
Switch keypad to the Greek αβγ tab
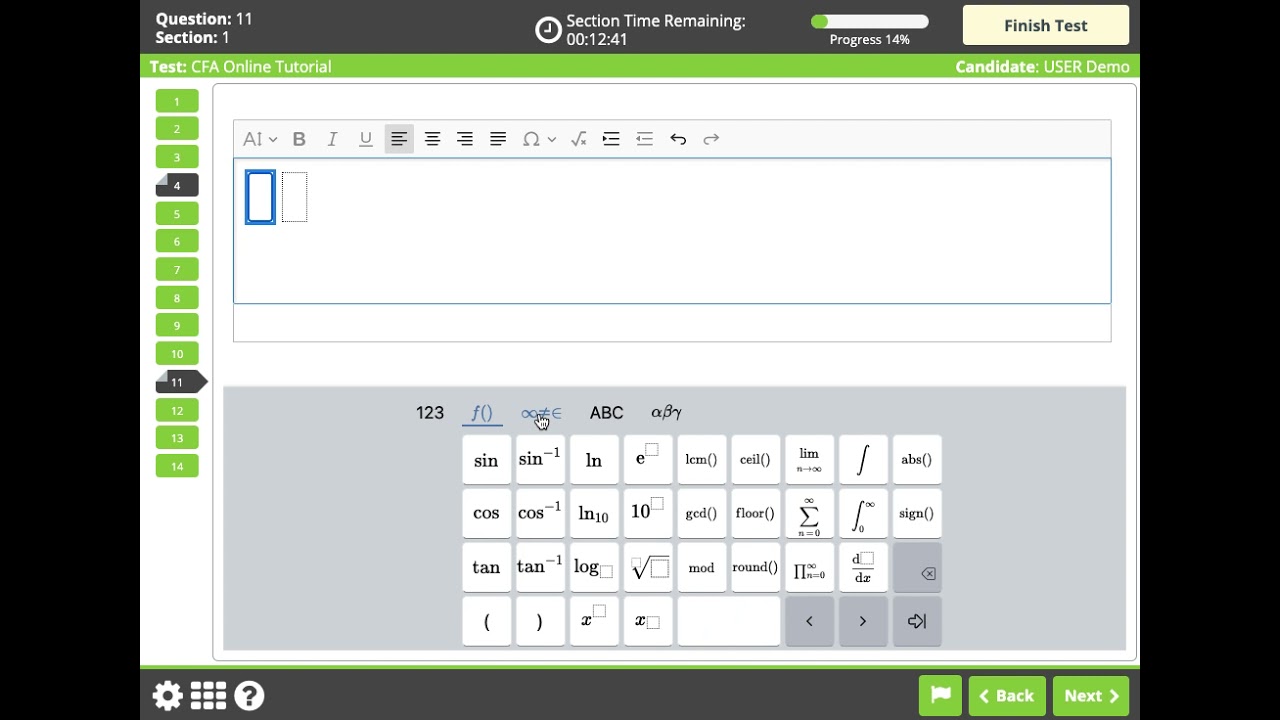[666, 413]
